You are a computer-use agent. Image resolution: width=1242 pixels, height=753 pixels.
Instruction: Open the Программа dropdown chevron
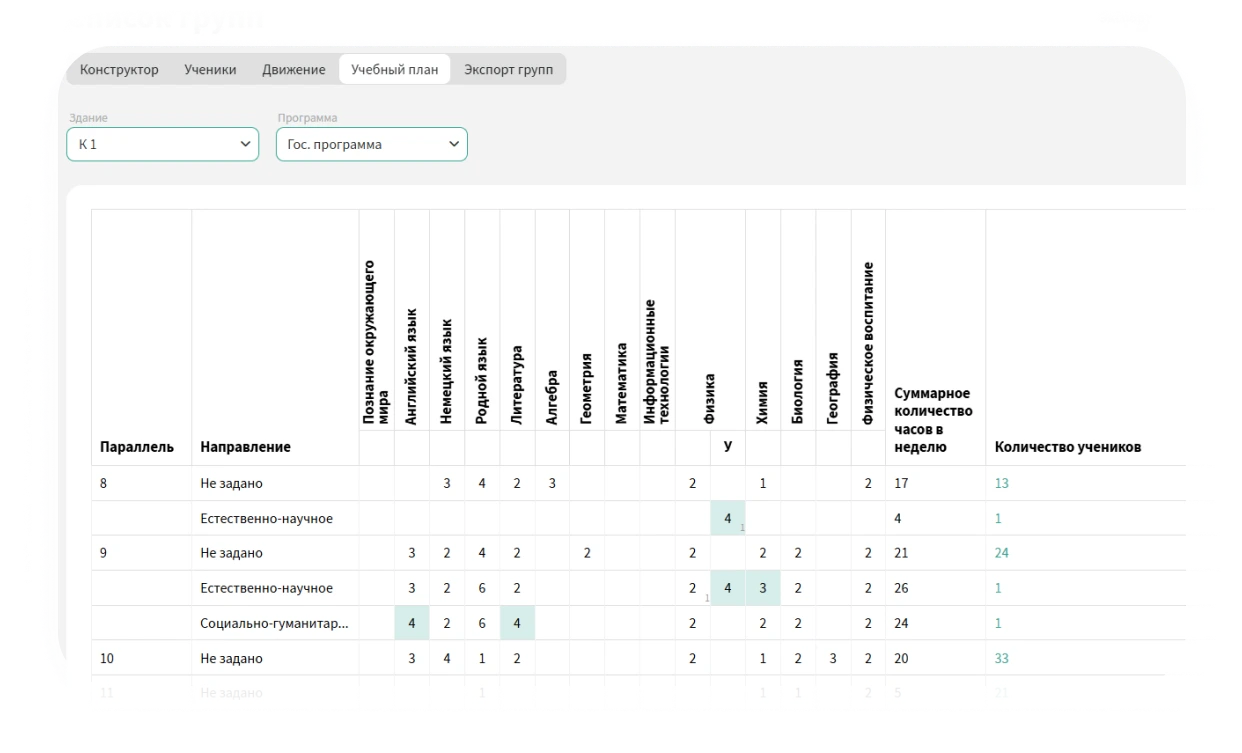click(x=454, y=144)
